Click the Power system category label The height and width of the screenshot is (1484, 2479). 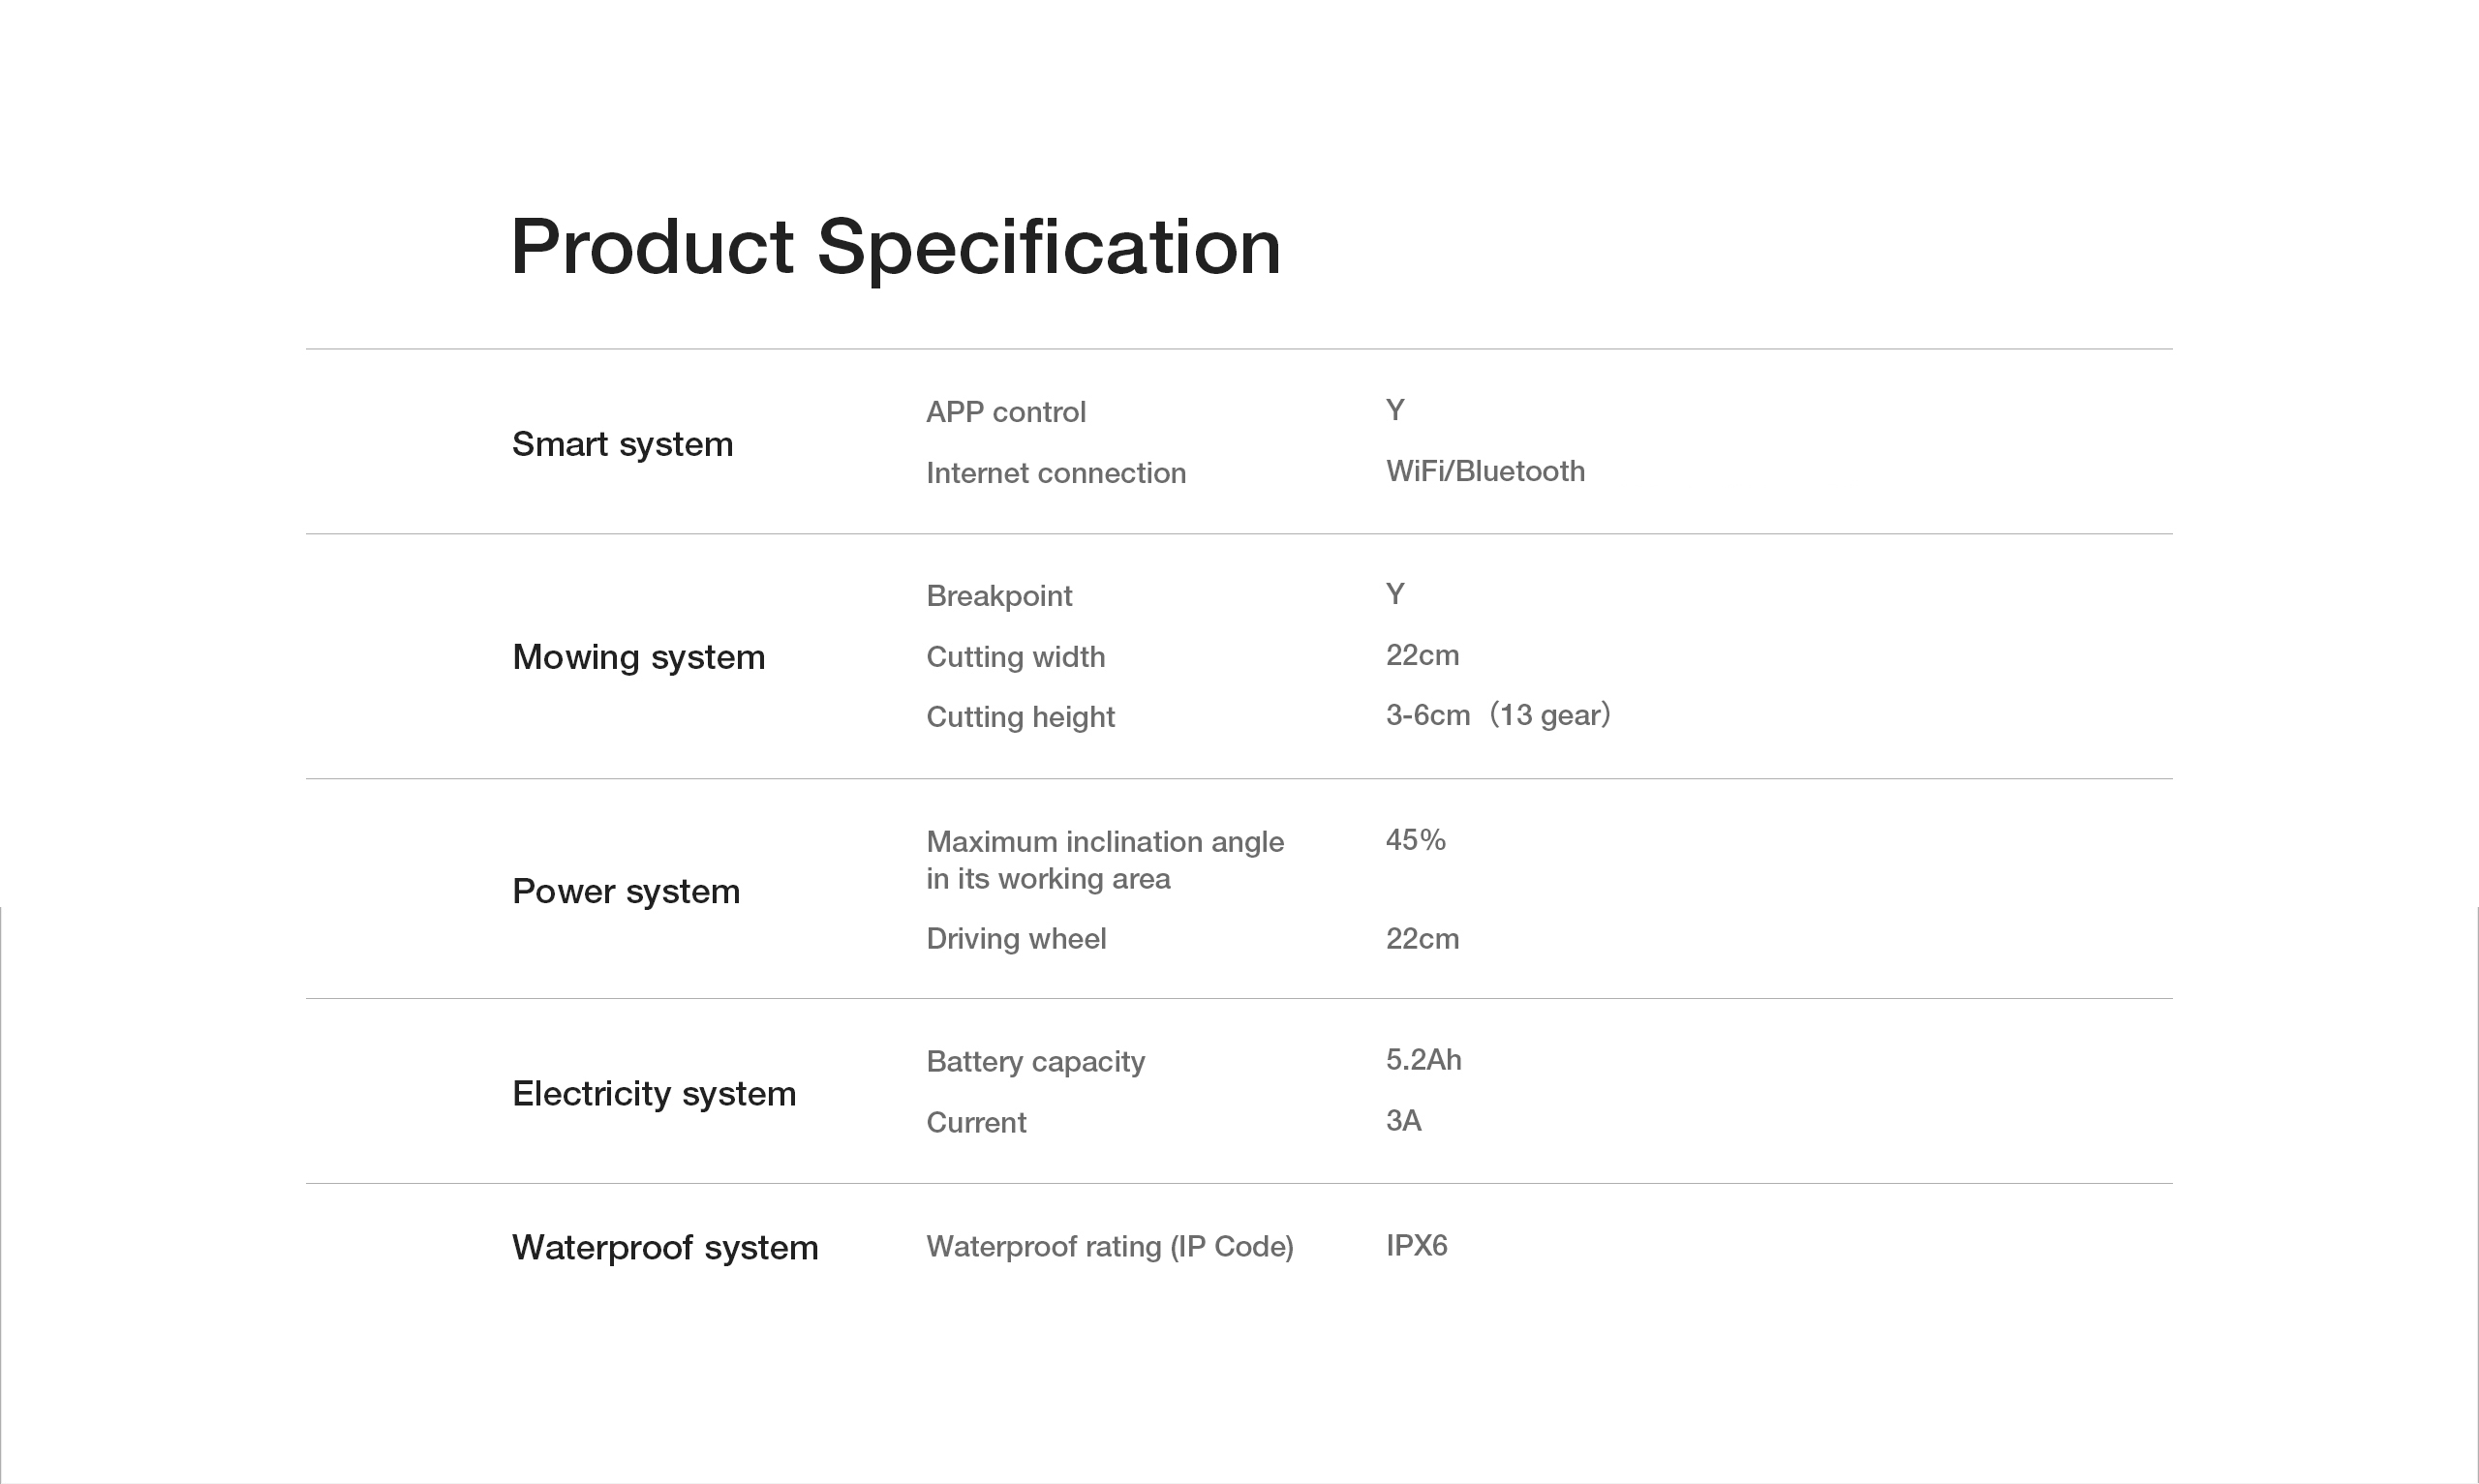pyautogui.click(x=625, y=891)
